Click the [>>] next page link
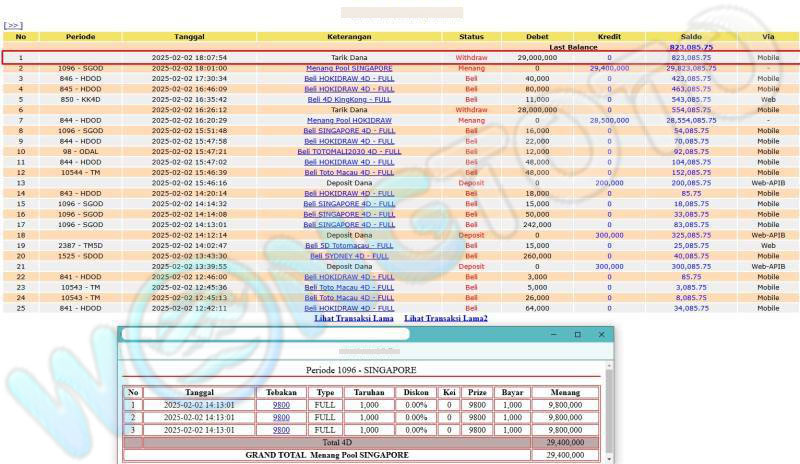Viewport: 800px width, 464px height. point(13,25)
